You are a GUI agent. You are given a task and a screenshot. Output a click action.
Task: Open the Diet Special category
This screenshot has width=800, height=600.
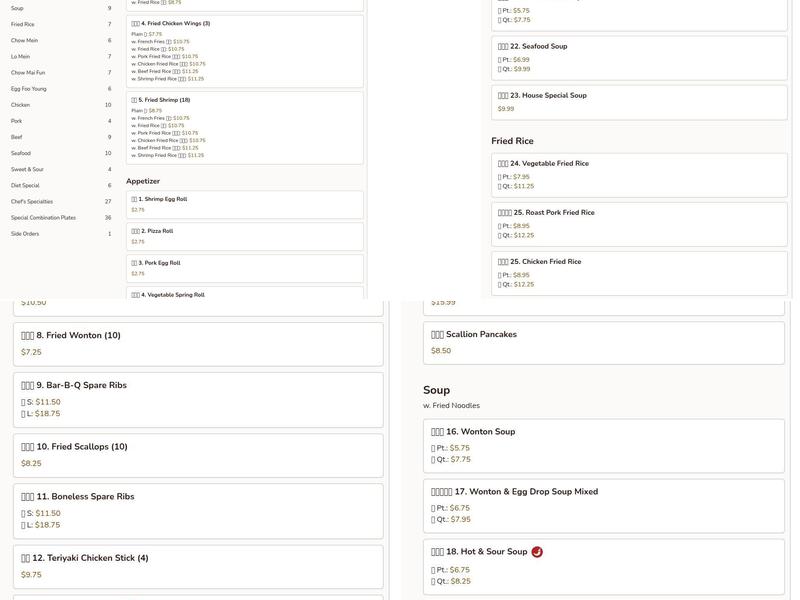point(26,186)
